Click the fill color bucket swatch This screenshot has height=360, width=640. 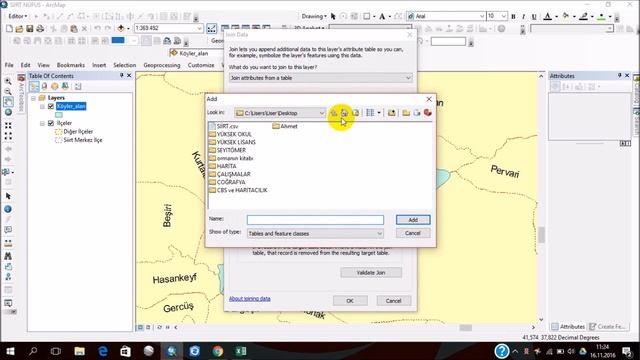tap(566, 16)
